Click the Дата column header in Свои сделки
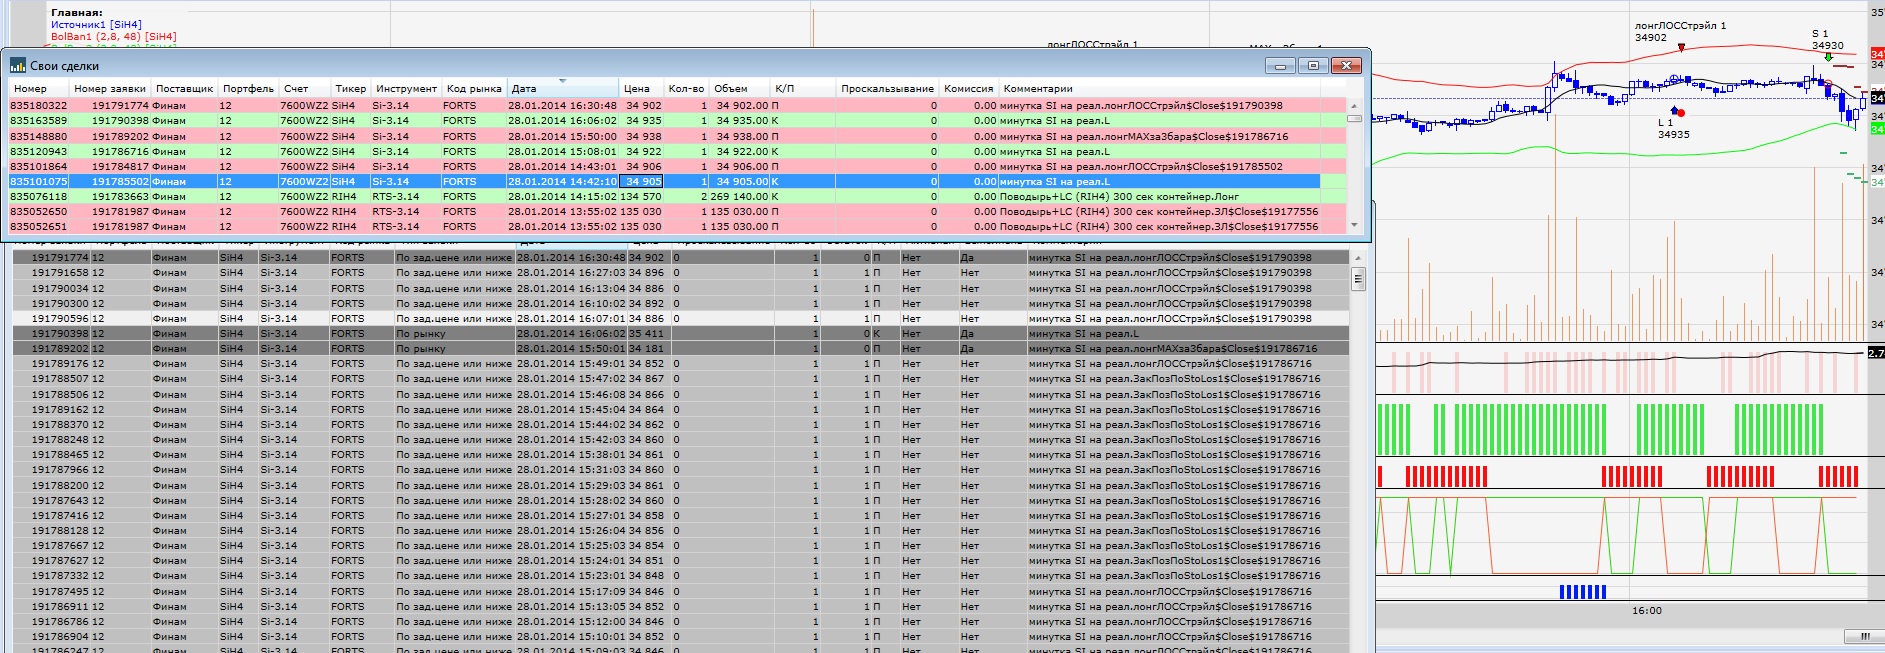The image size is (1885, 653). coord(562,88)
